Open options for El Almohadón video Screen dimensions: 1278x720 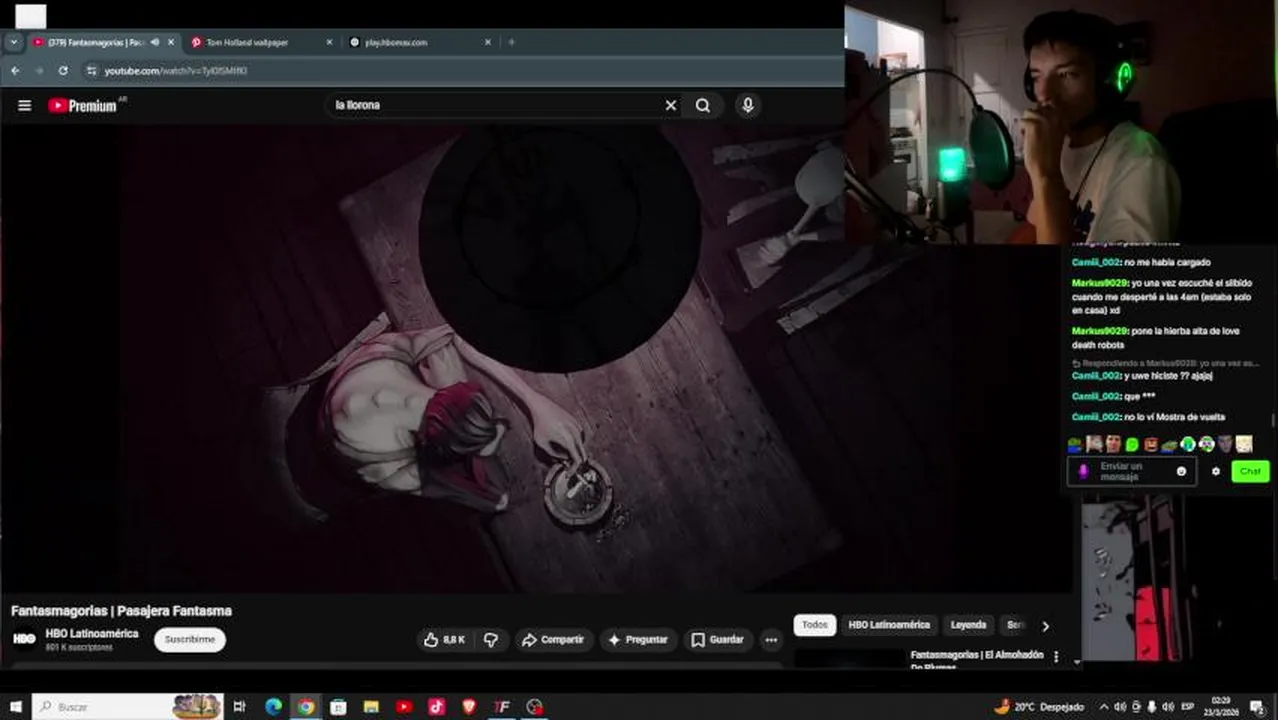1056,657
